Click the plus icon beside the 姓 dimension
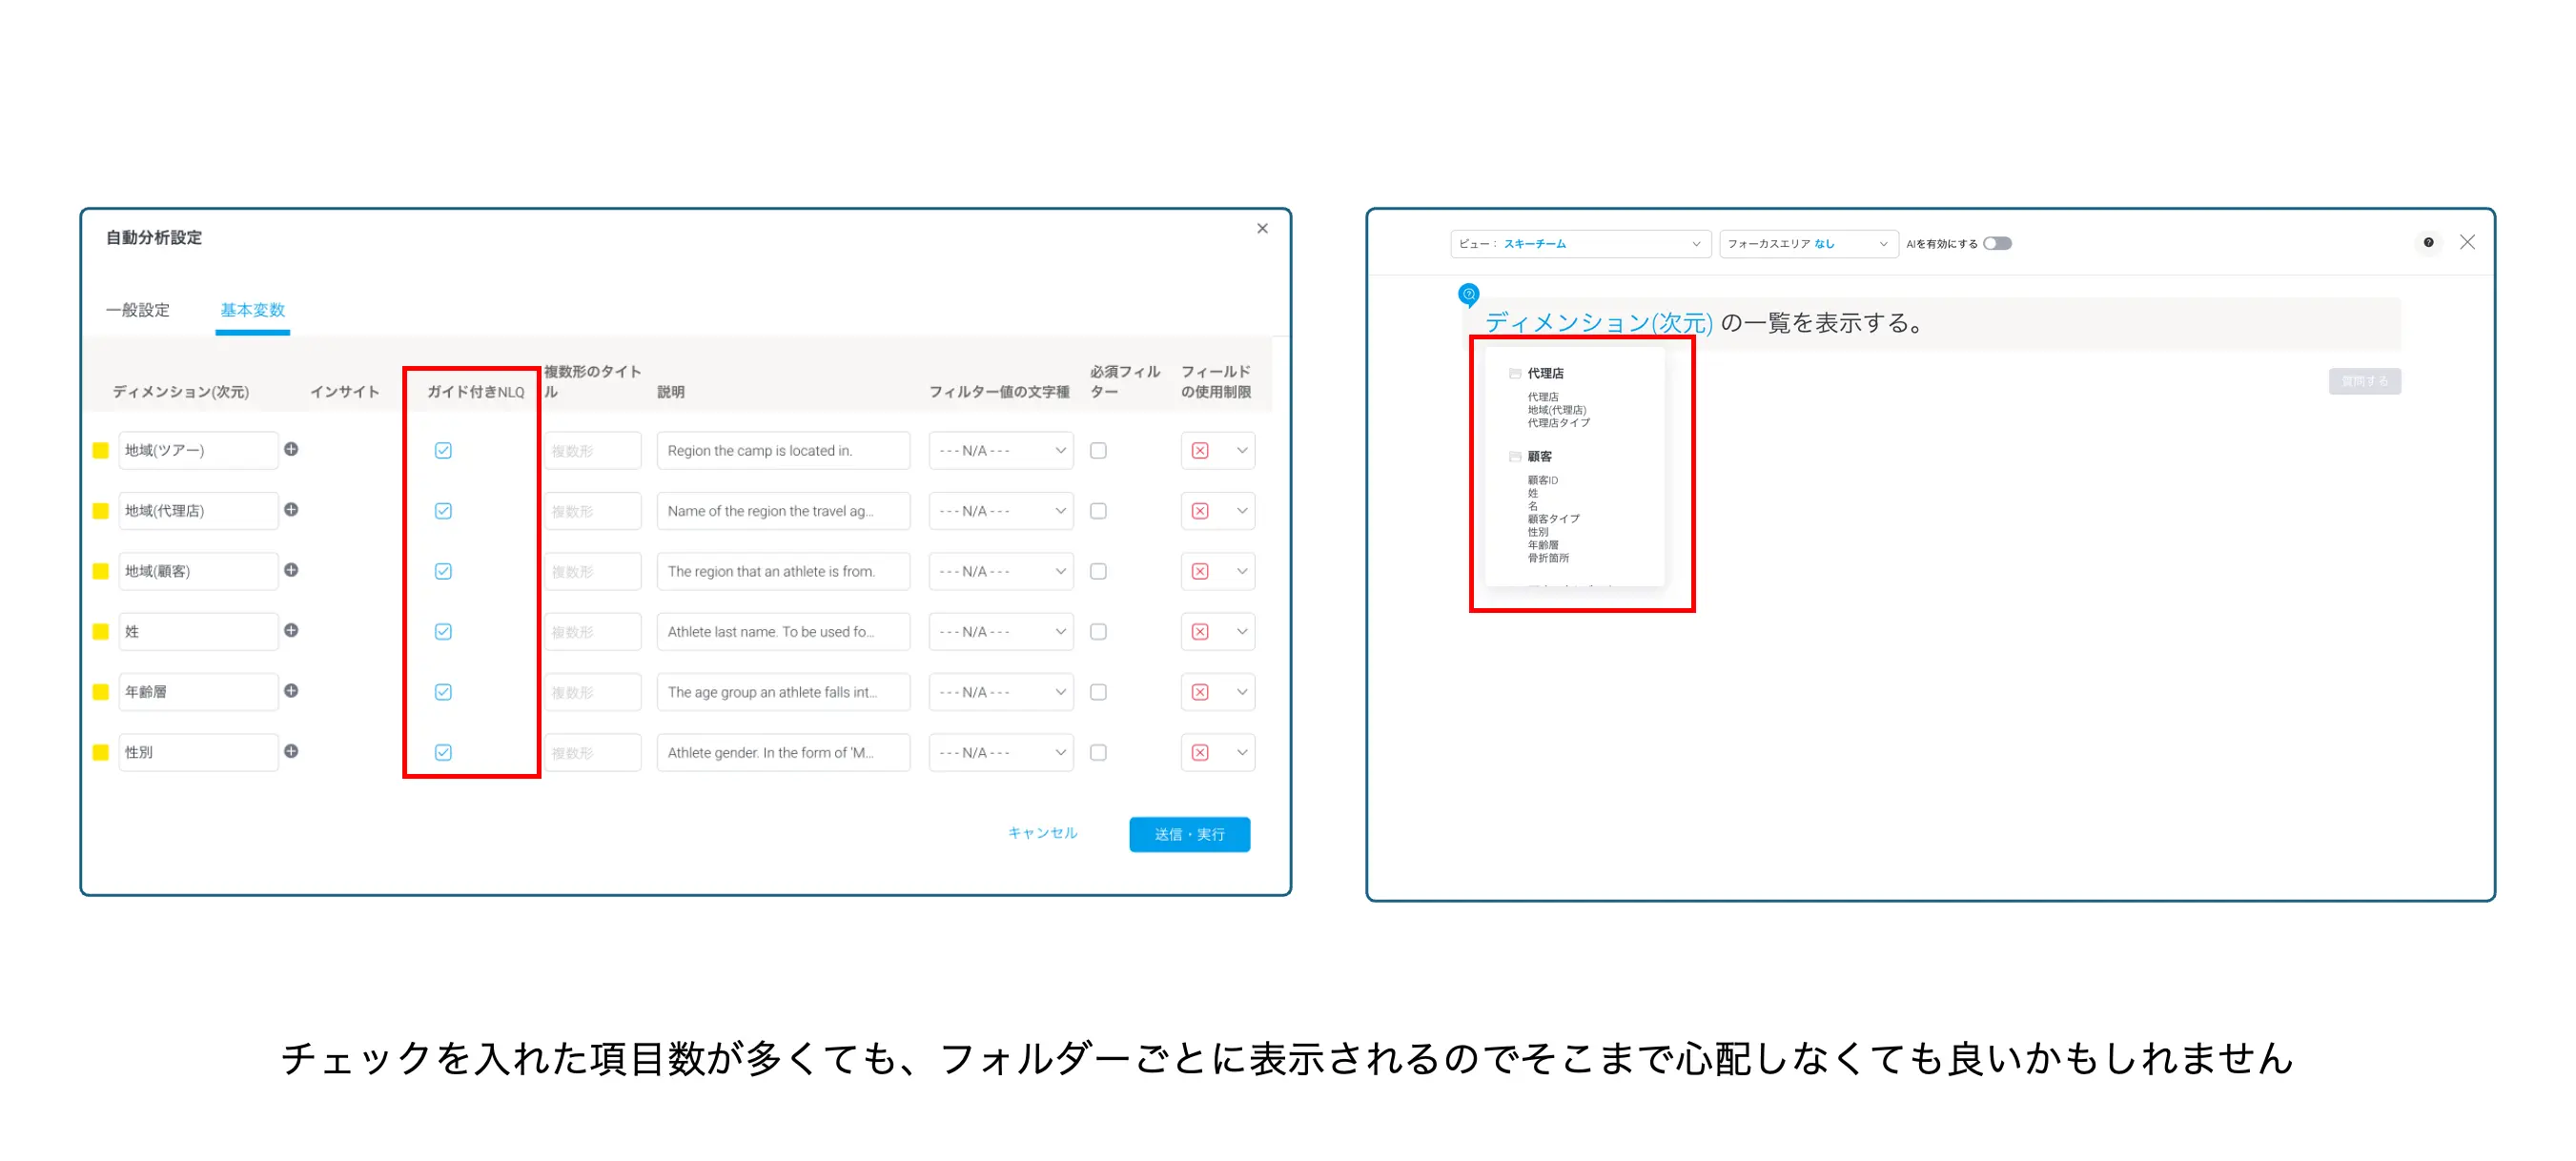The image size is (2576, 1161). coord(291,631)
